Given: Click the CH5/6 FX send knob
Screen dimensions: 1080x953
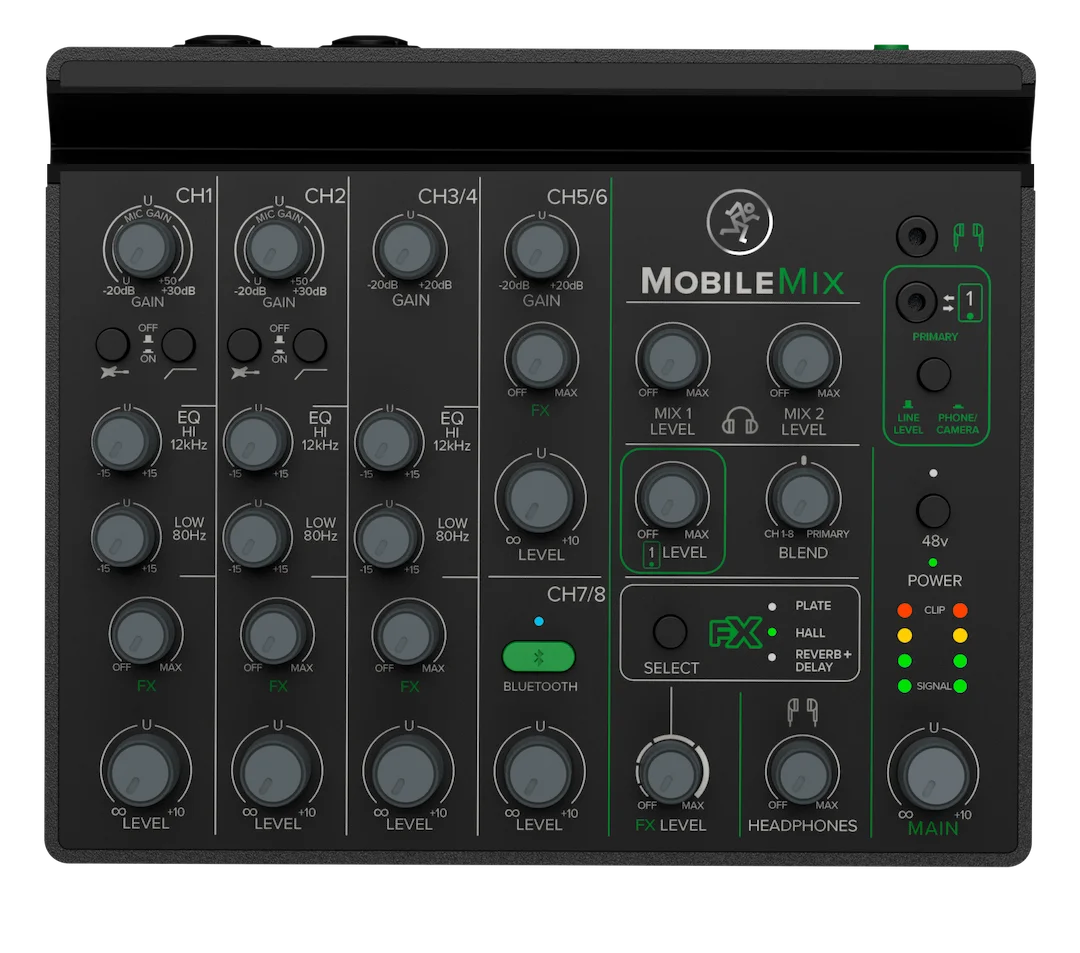Looking at the screenshot, I should tap(540, 357).
